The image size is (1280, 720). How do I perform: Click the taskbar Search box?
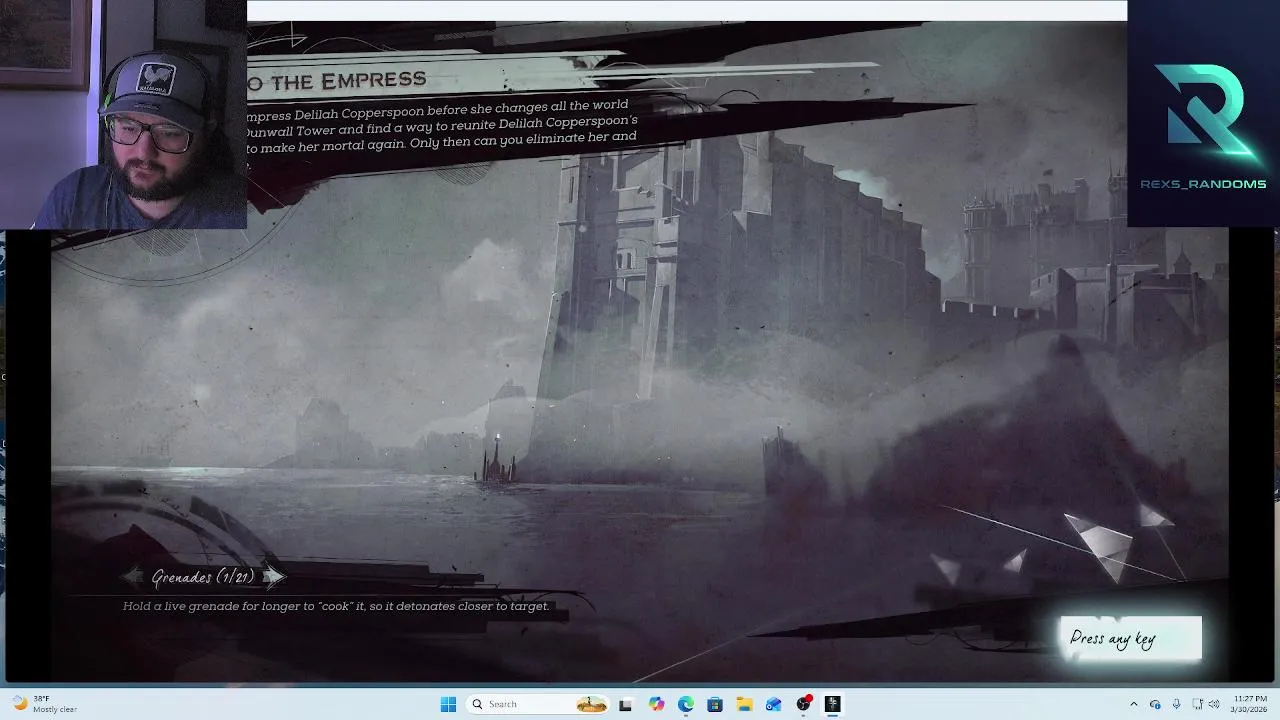point(539,704)
